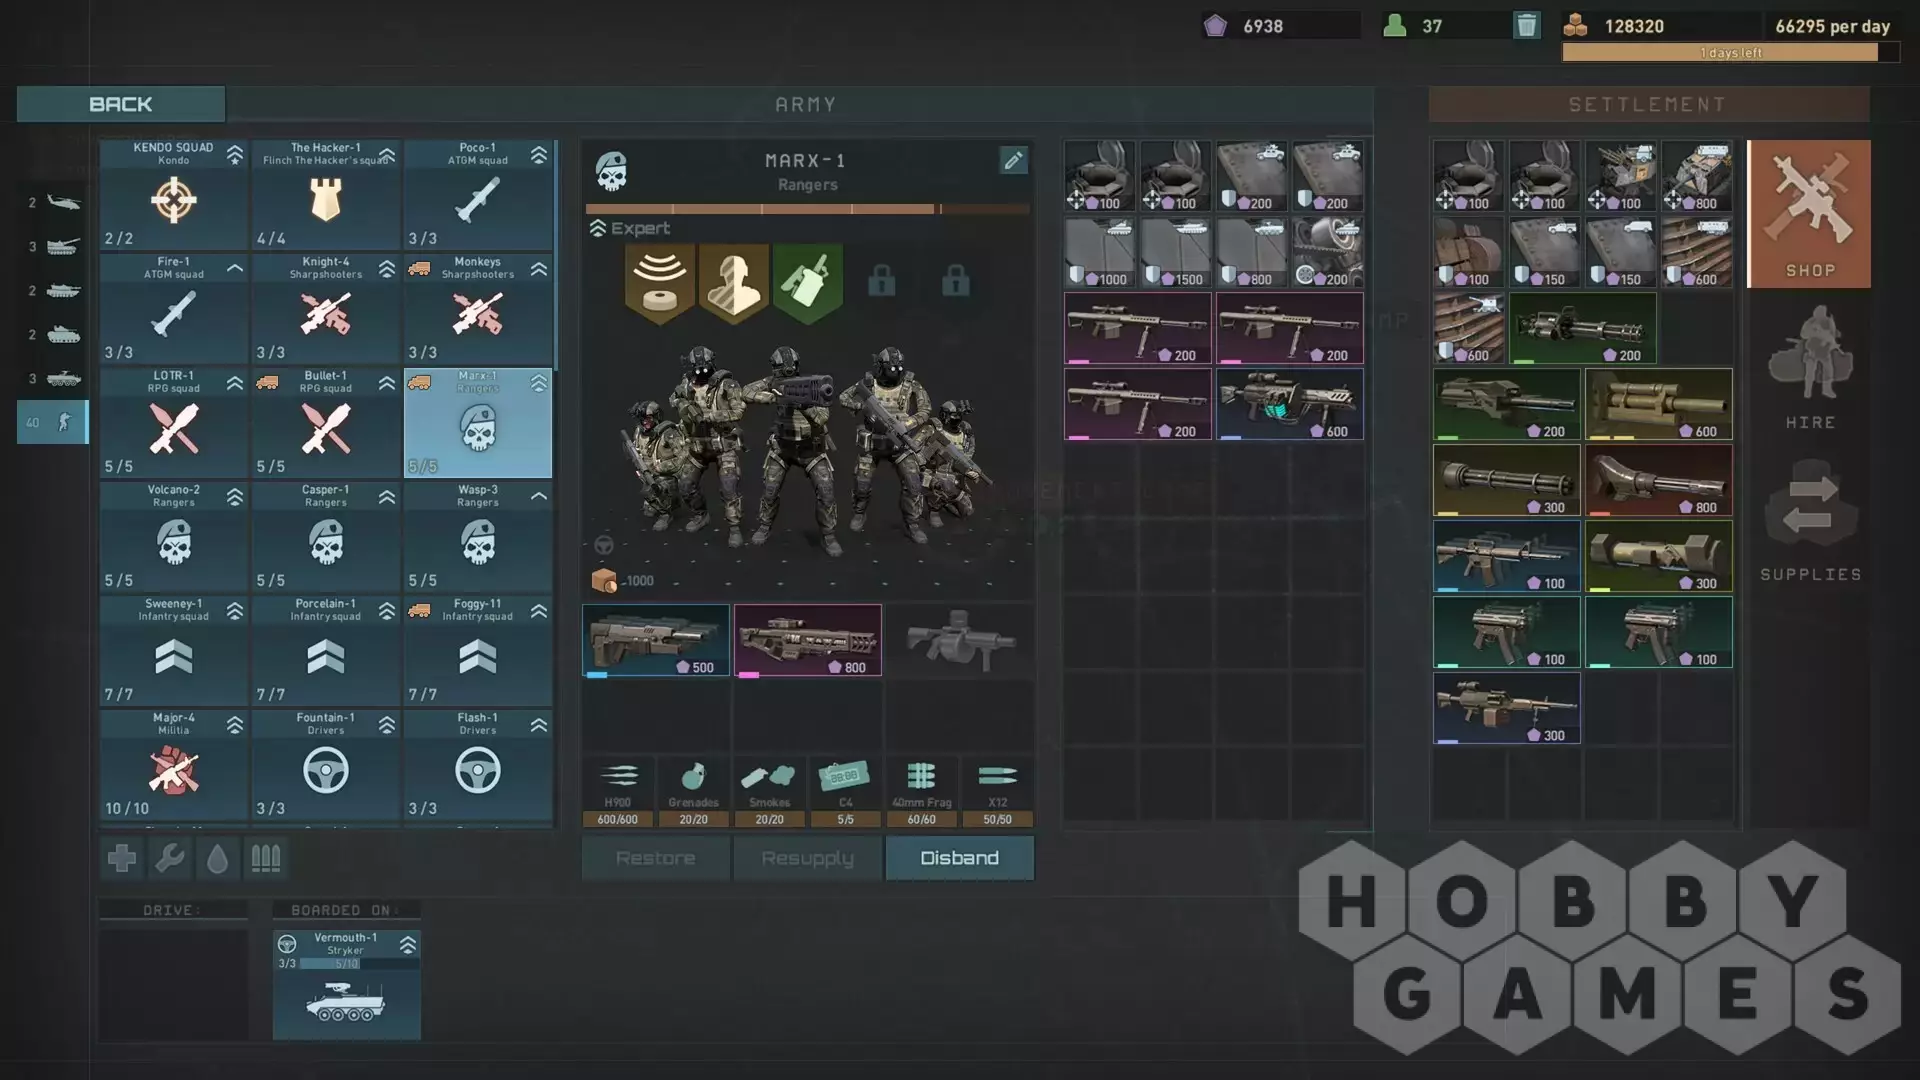The image size is (1920, 1080).
Task: Click the fuel droplet icon
Action: pos(218,858)
